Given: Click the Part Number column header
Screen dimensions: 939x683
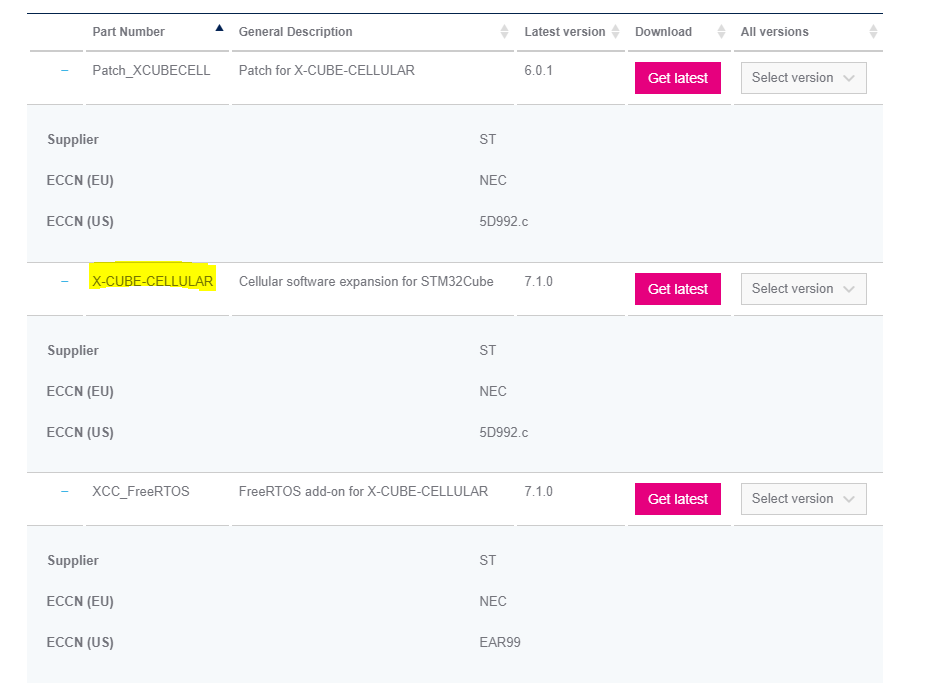Looking at the screenshot, I should pyautogui.click(x=128, y=32).
